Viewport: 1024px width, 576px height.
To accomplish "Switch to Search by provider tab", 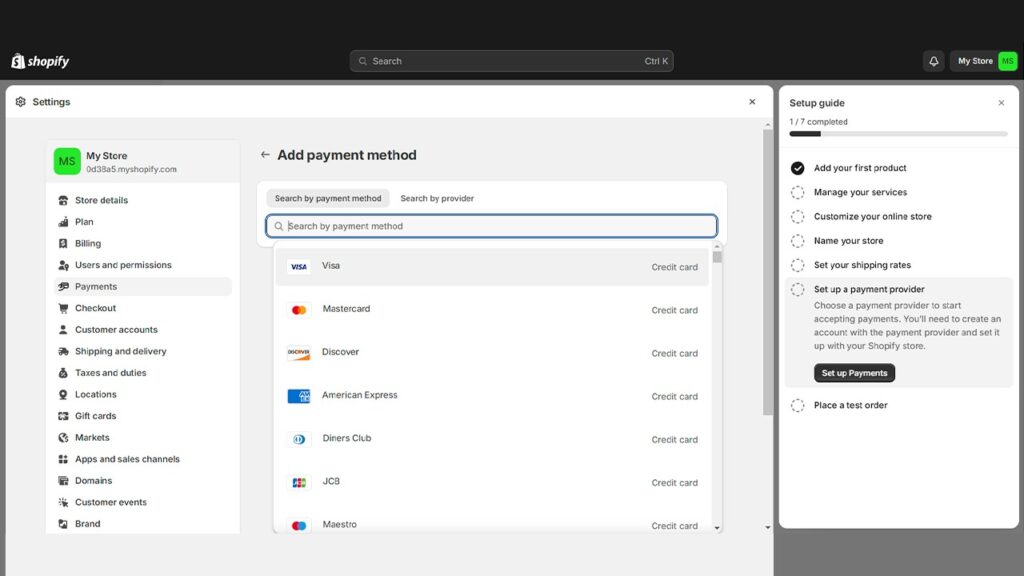I will click(437, 198).
